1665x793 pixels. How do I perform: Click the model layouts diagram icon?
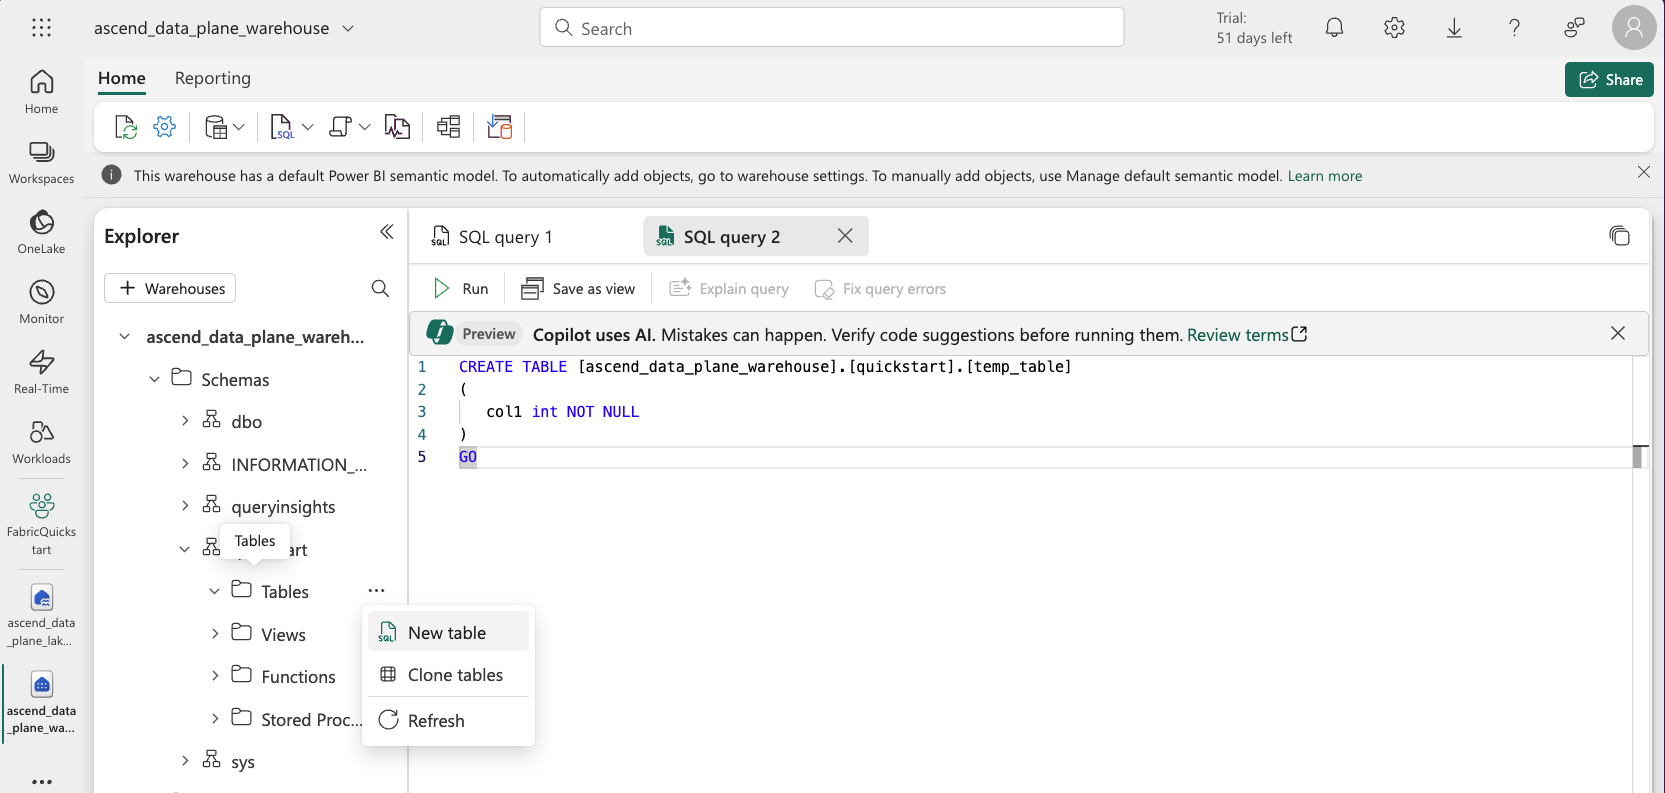click(449, 127)
